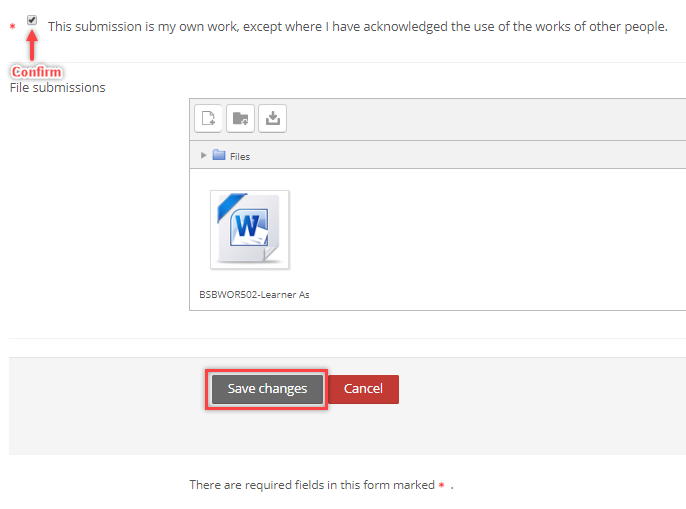The height and width of the screenshot is (509, 686).
Task: Click the Download all files icon
Action: click(x=272, y=119)
